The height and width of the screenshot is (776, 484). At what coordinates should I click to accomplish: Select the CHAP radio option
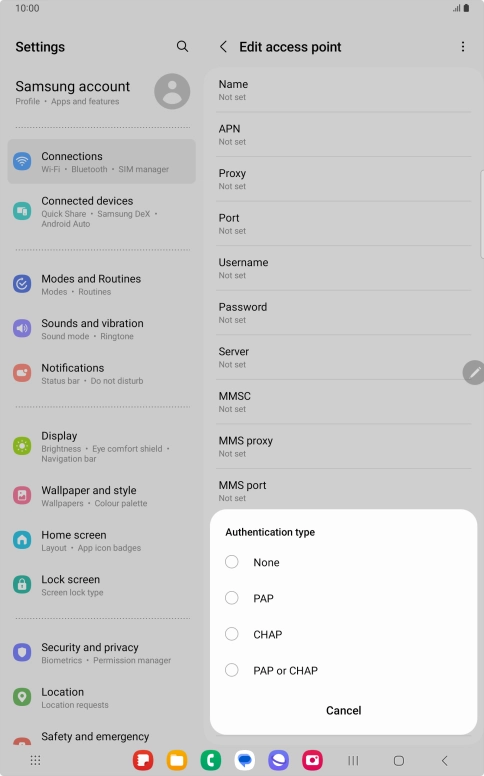[232, 634]
